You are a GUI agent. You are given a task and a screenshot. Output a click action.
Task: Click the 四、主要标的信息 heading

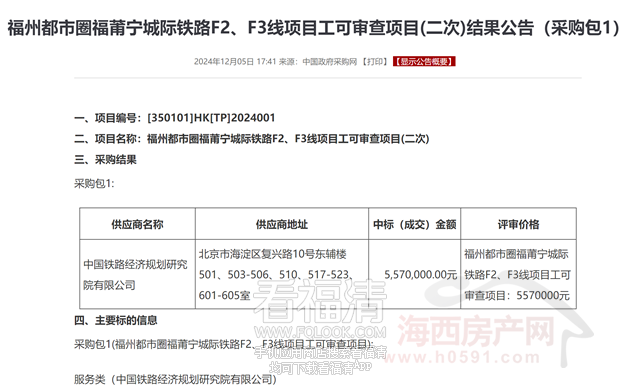116,320
